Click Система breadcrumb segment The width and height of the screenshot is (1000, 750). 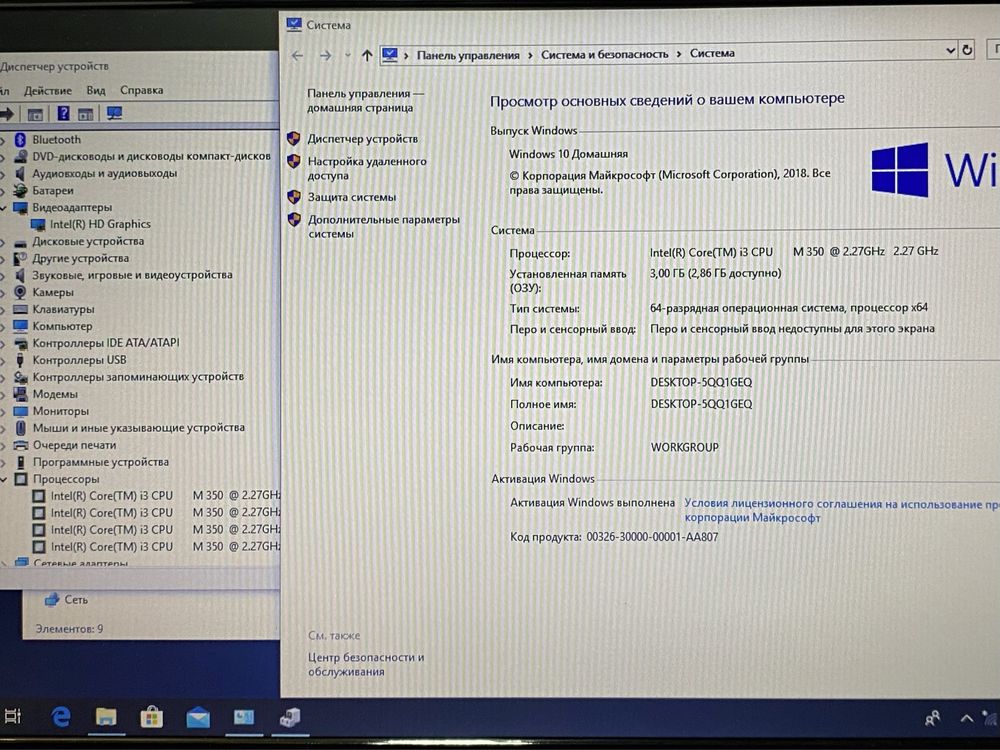pyautogui.click(x=712, y=54)
